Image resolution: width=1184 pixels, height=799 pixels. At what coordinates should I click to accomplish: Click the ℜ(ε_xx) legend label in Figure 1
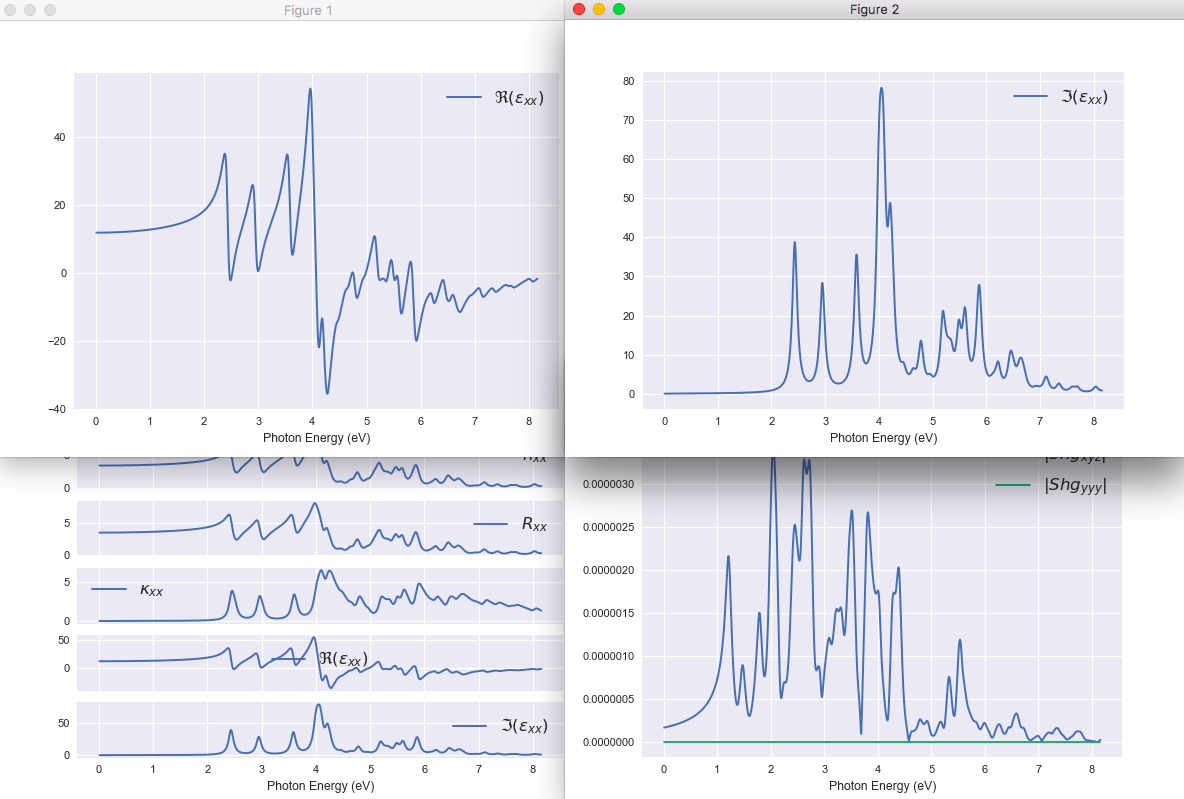pos(519,97)
